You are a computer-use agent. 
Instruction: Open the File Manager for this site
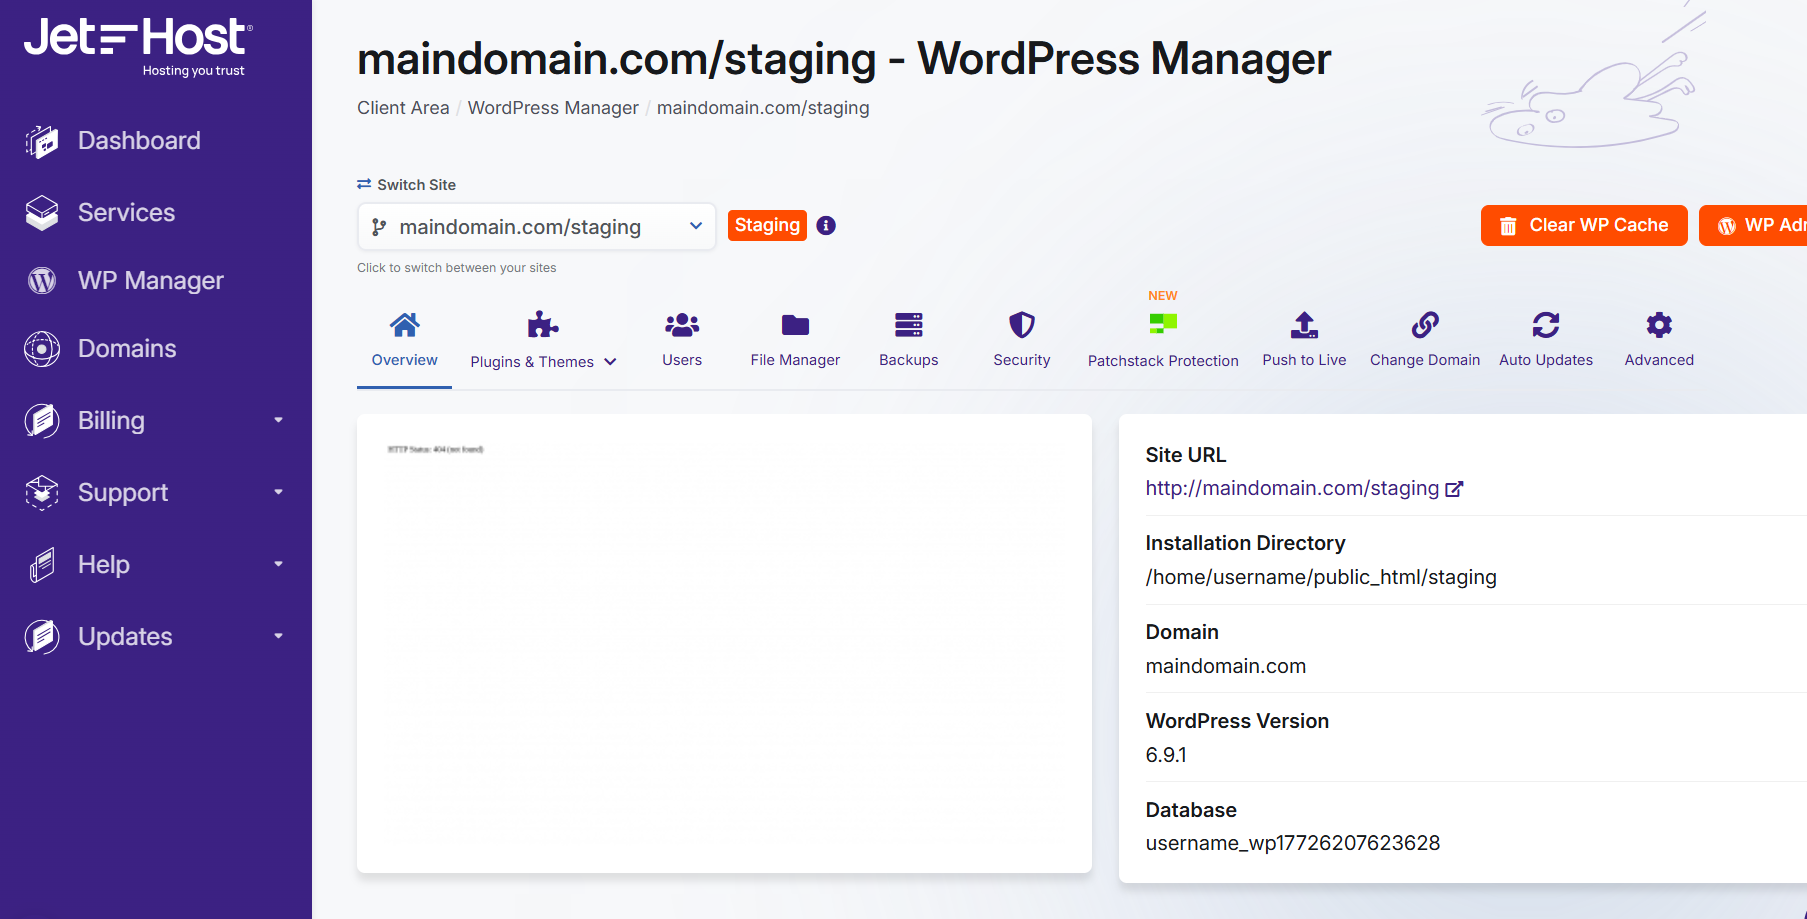click(x=794, y=340)
